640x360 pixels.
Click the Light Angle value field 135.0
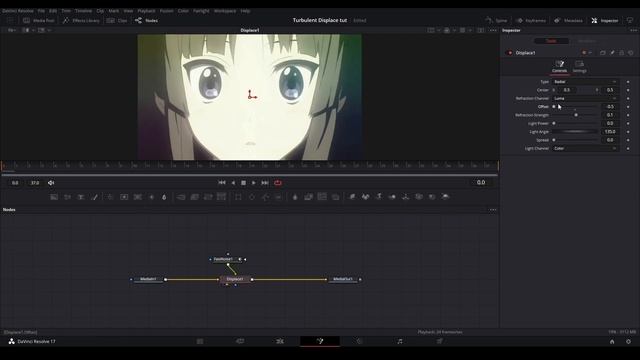tap(610, 132)
